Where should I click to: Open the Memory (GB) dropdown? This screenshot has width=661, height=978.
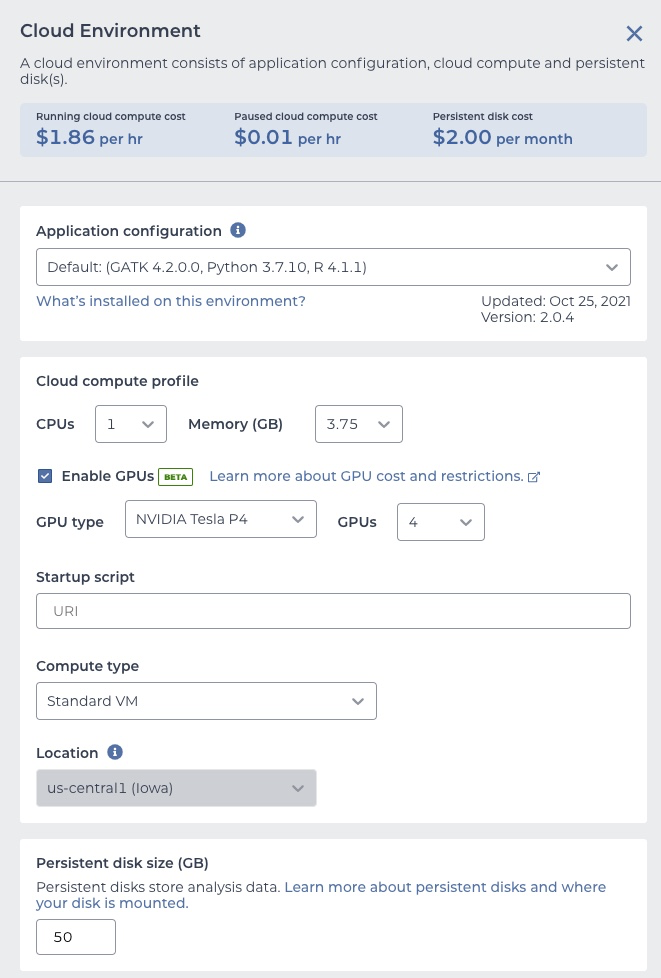(358, 424)
